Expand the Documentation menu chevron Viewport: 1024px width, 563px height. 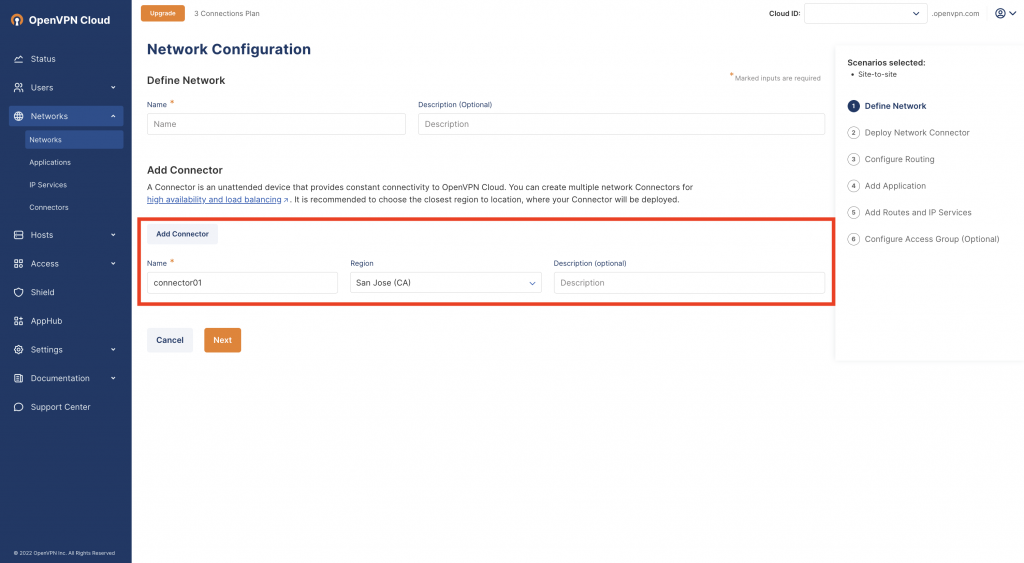(x=113, y=378)
